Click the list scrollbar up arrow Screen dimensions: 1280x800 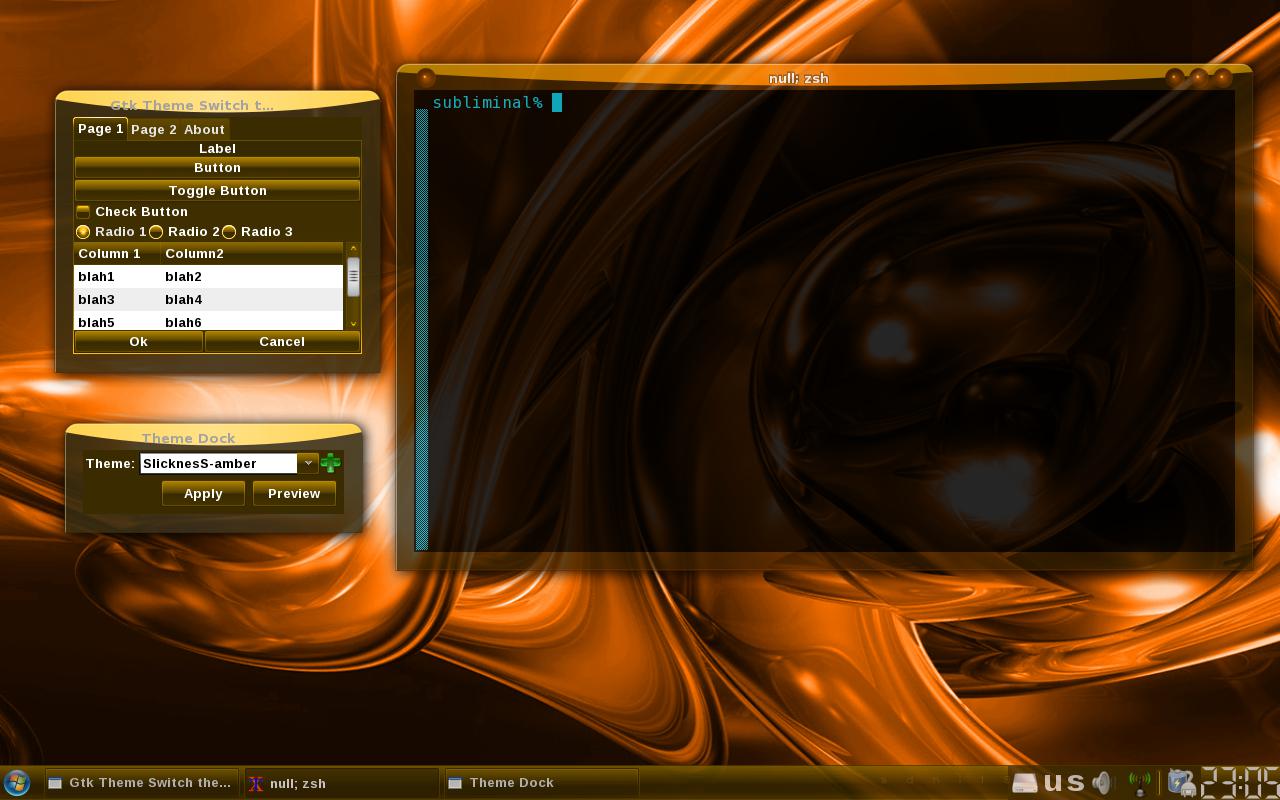click(353, 249)
